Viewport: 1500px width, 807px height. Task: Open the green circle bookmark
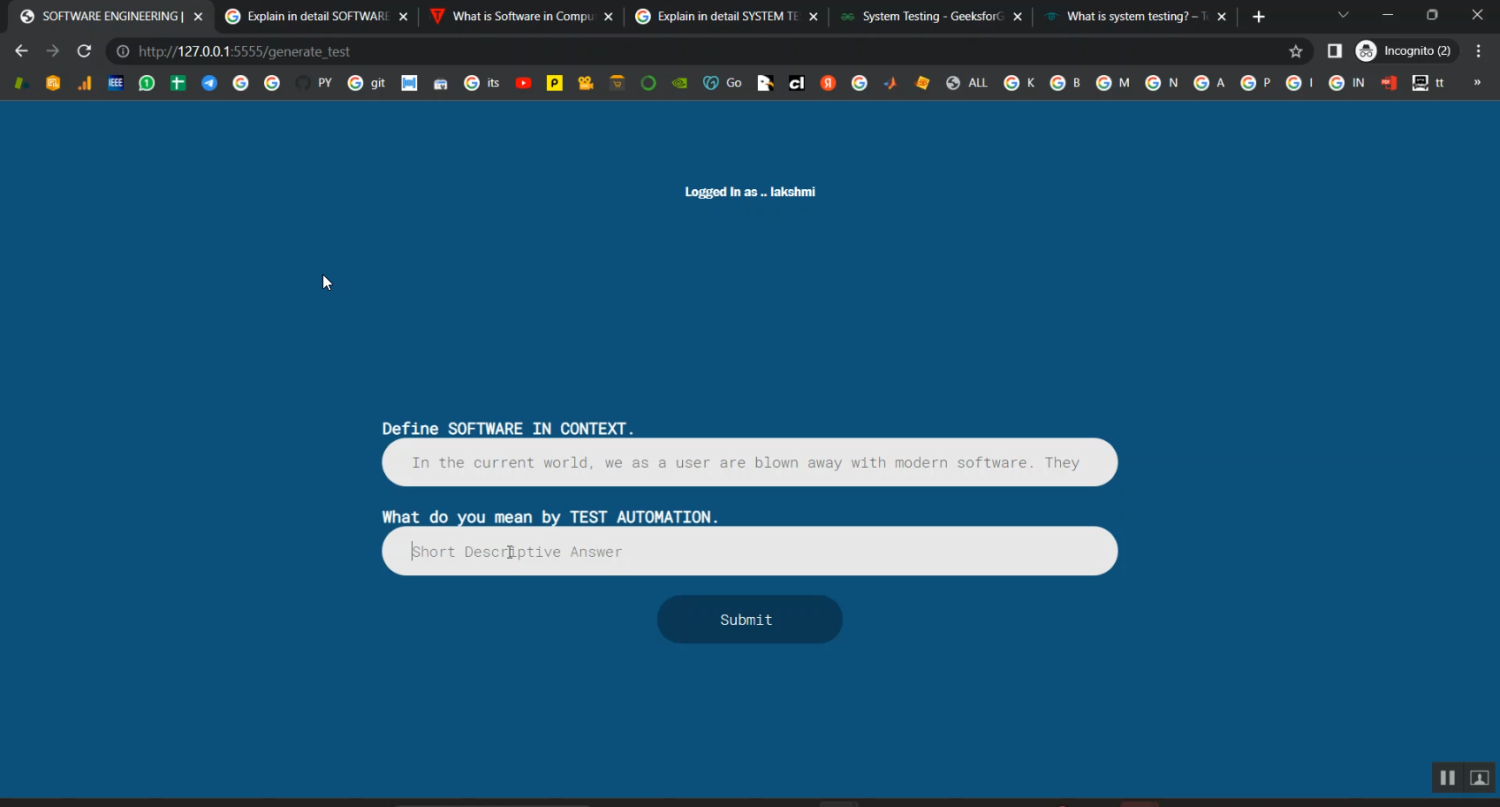pos(648,83)
